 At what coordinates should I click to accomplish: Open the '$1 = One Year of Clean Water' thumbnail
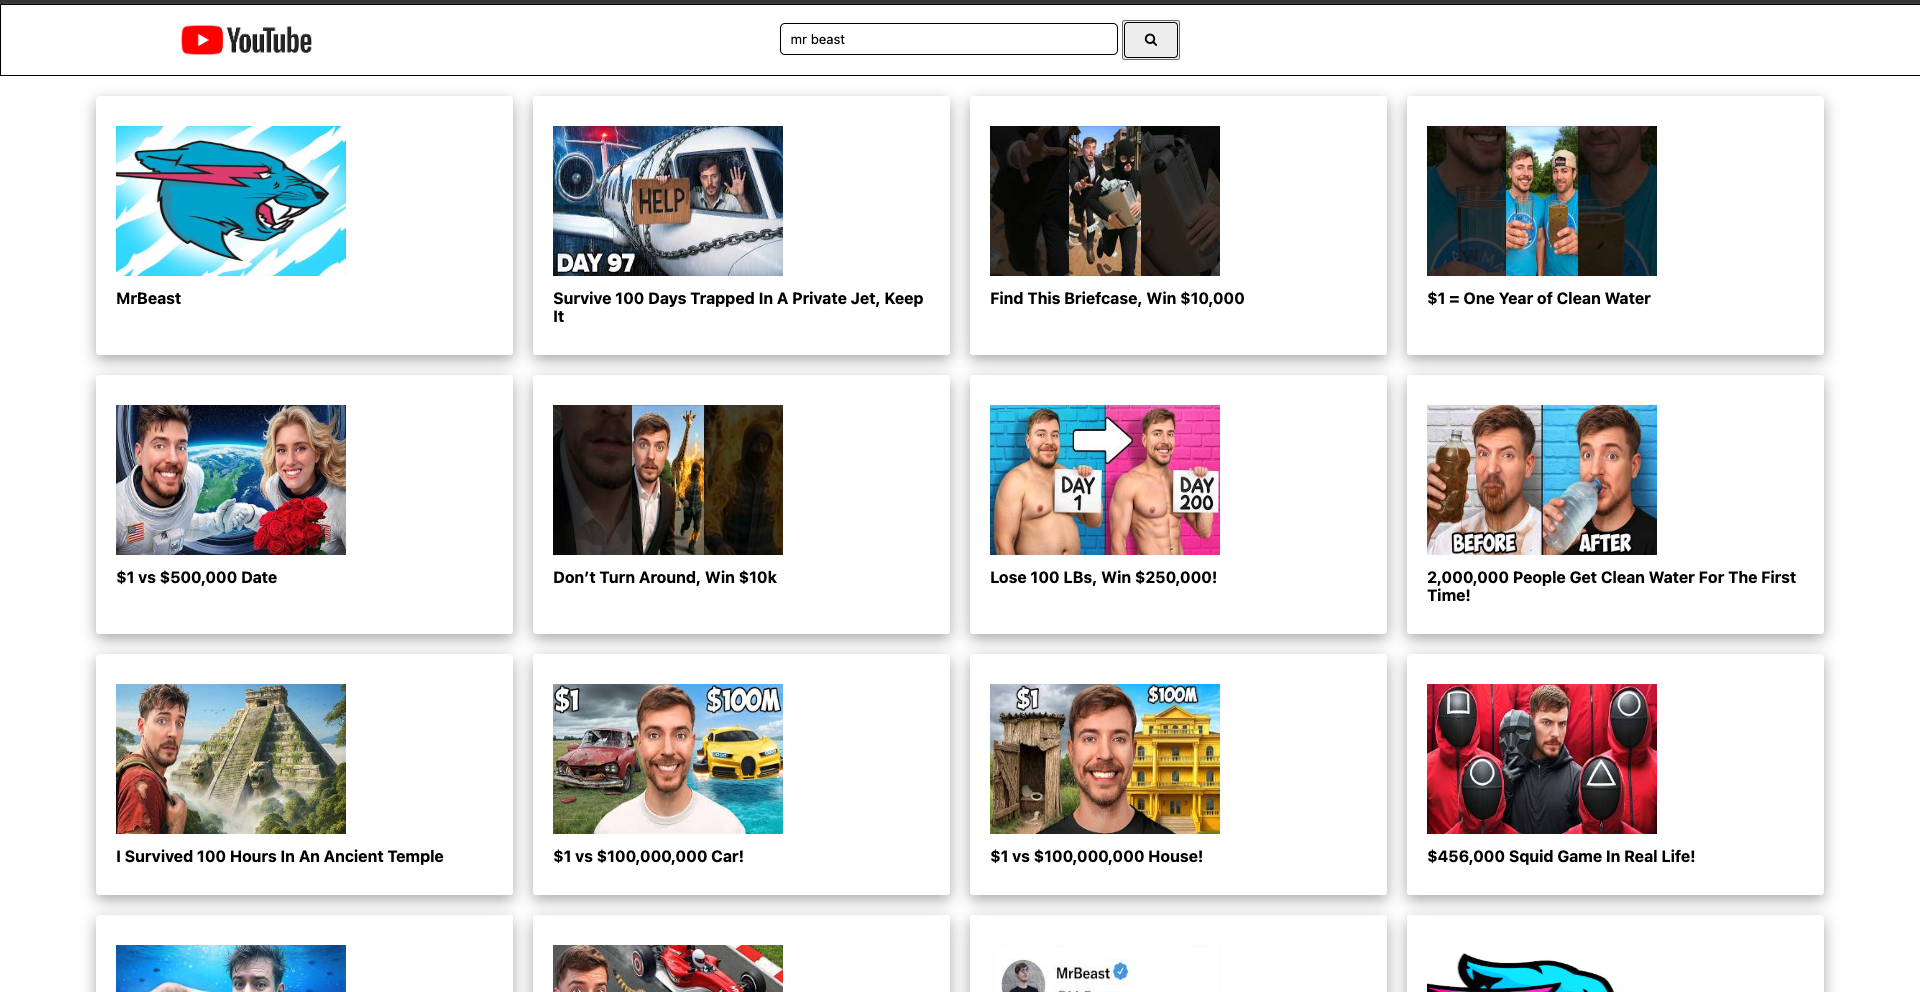tap(1541, 200)
